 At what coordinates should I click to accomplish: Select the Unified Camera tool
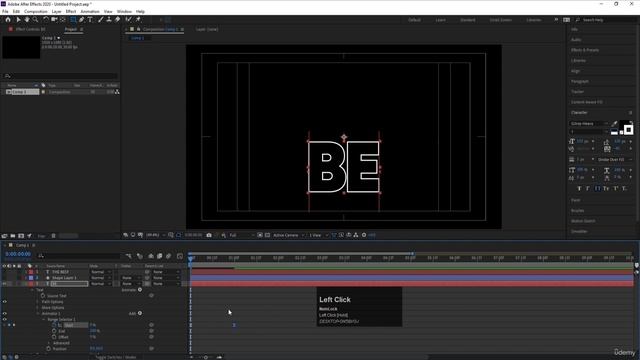point(54,20)
